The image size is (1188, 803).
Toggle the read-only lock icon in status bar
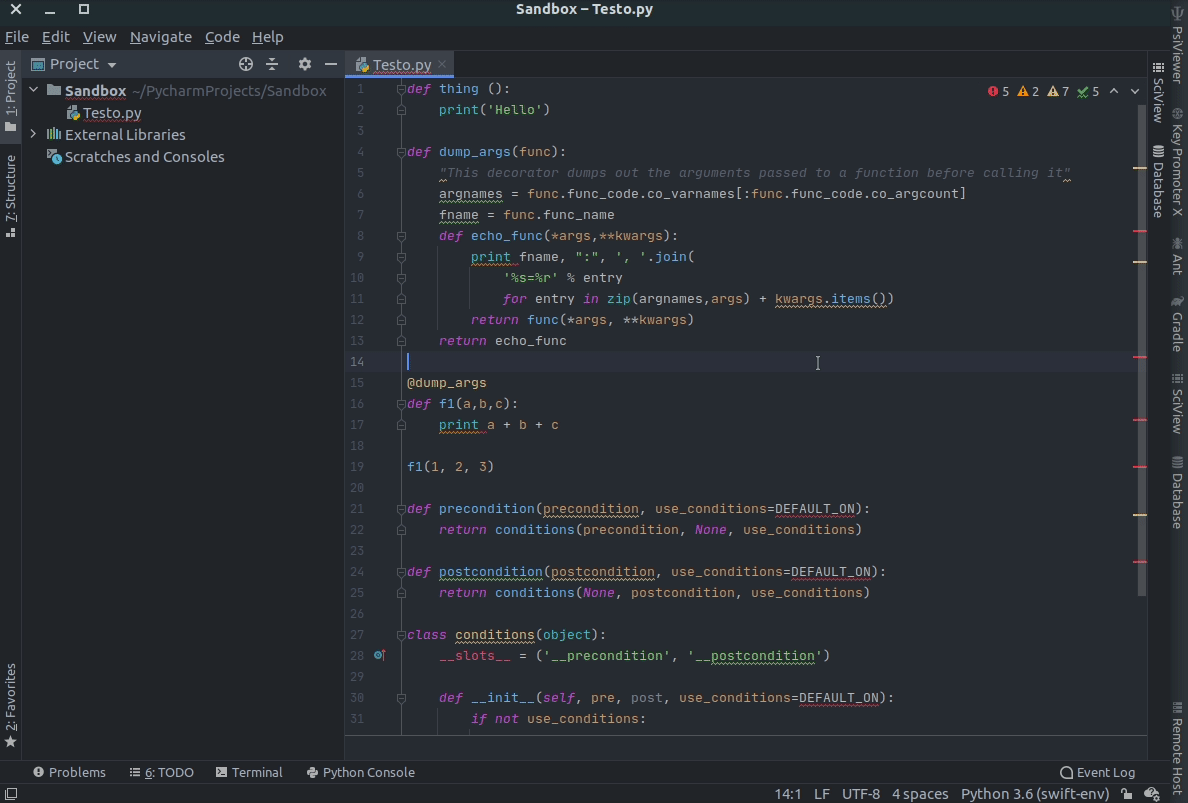(1127, 794)
